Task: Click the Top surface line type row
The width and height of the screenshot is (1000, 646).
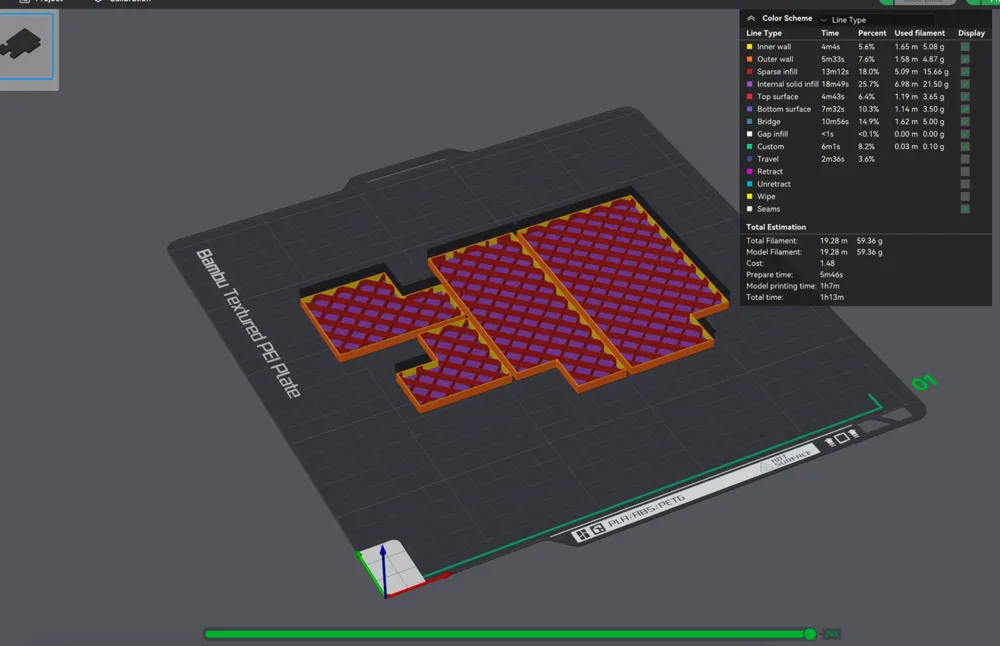Action: click(778, 97)
